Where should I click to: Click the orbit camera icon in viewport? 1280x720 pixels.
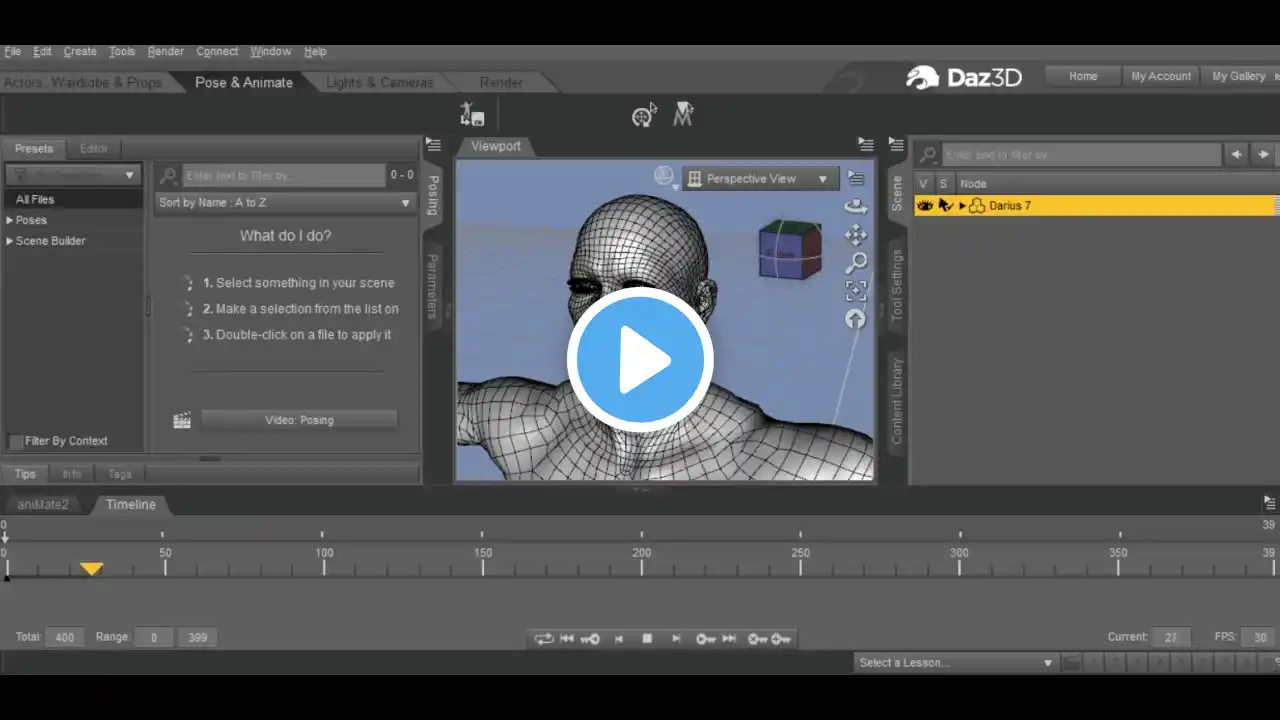(856, 207)
